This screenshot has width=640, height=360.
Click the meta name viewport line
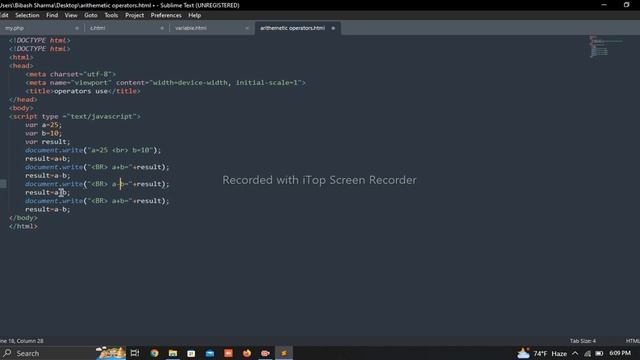tap(165, 82)
